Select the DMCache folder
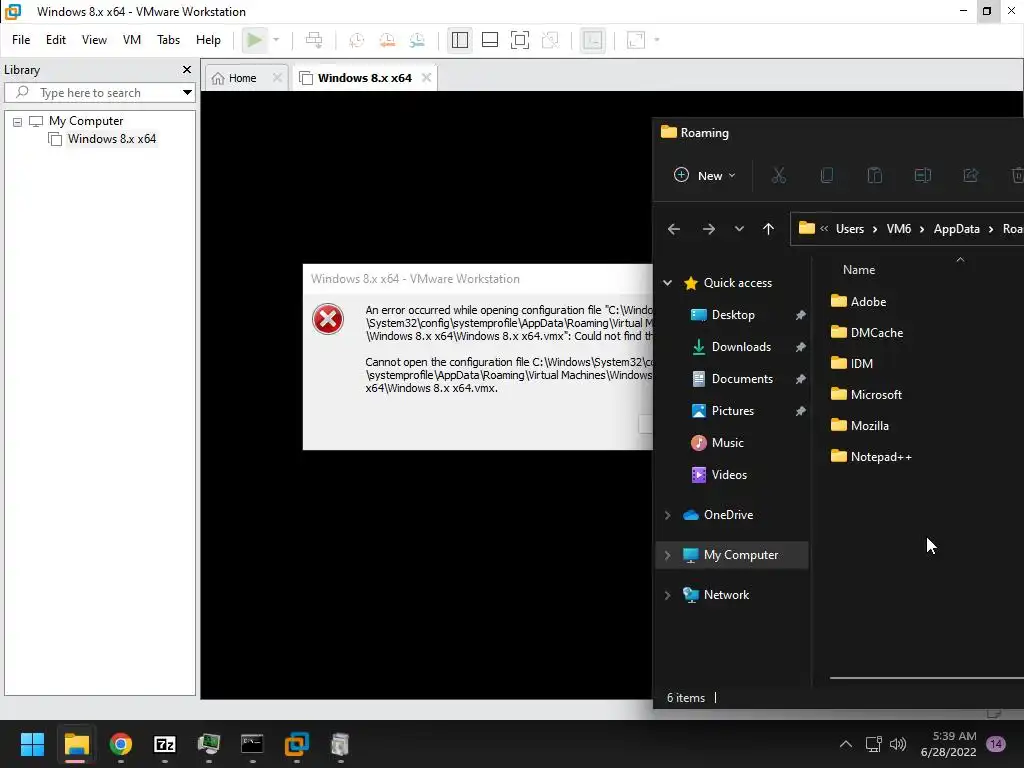 point(867,332)
